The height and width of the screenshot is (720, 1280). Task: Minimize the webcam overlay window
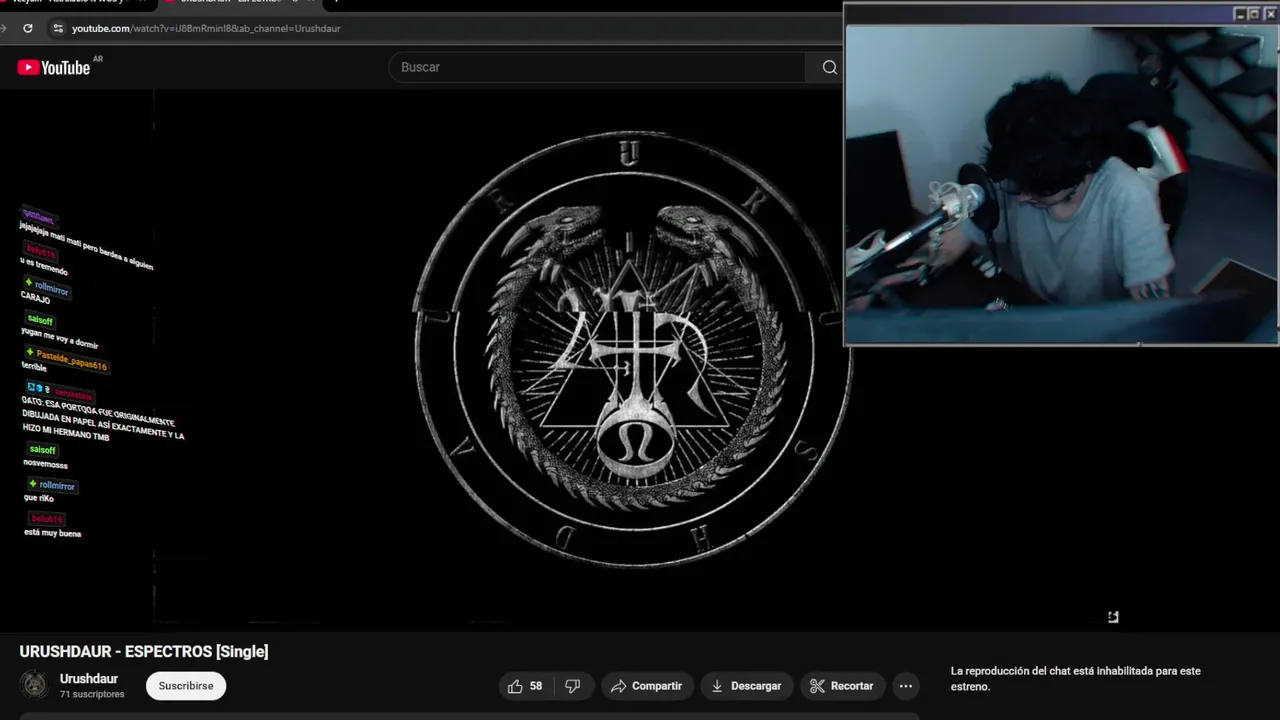[1240, 14]
